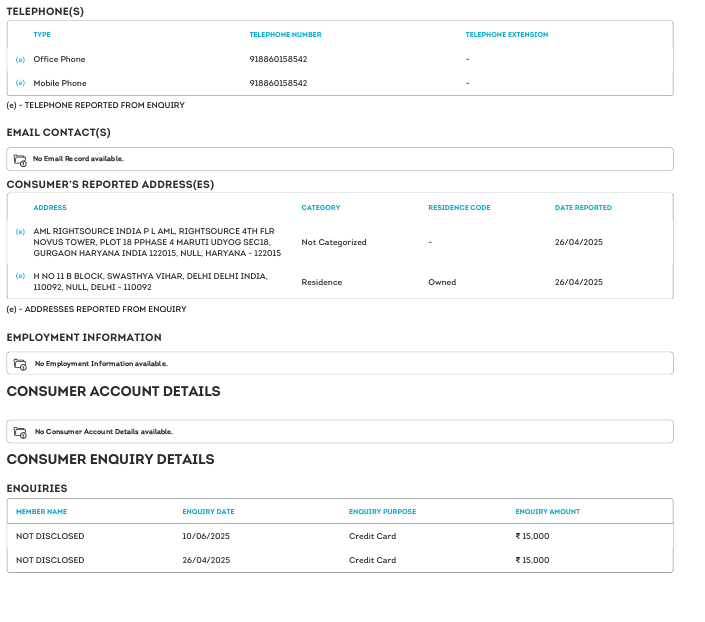
Task: Click the Telephone Extension column header
Action: tap(506, 35)
